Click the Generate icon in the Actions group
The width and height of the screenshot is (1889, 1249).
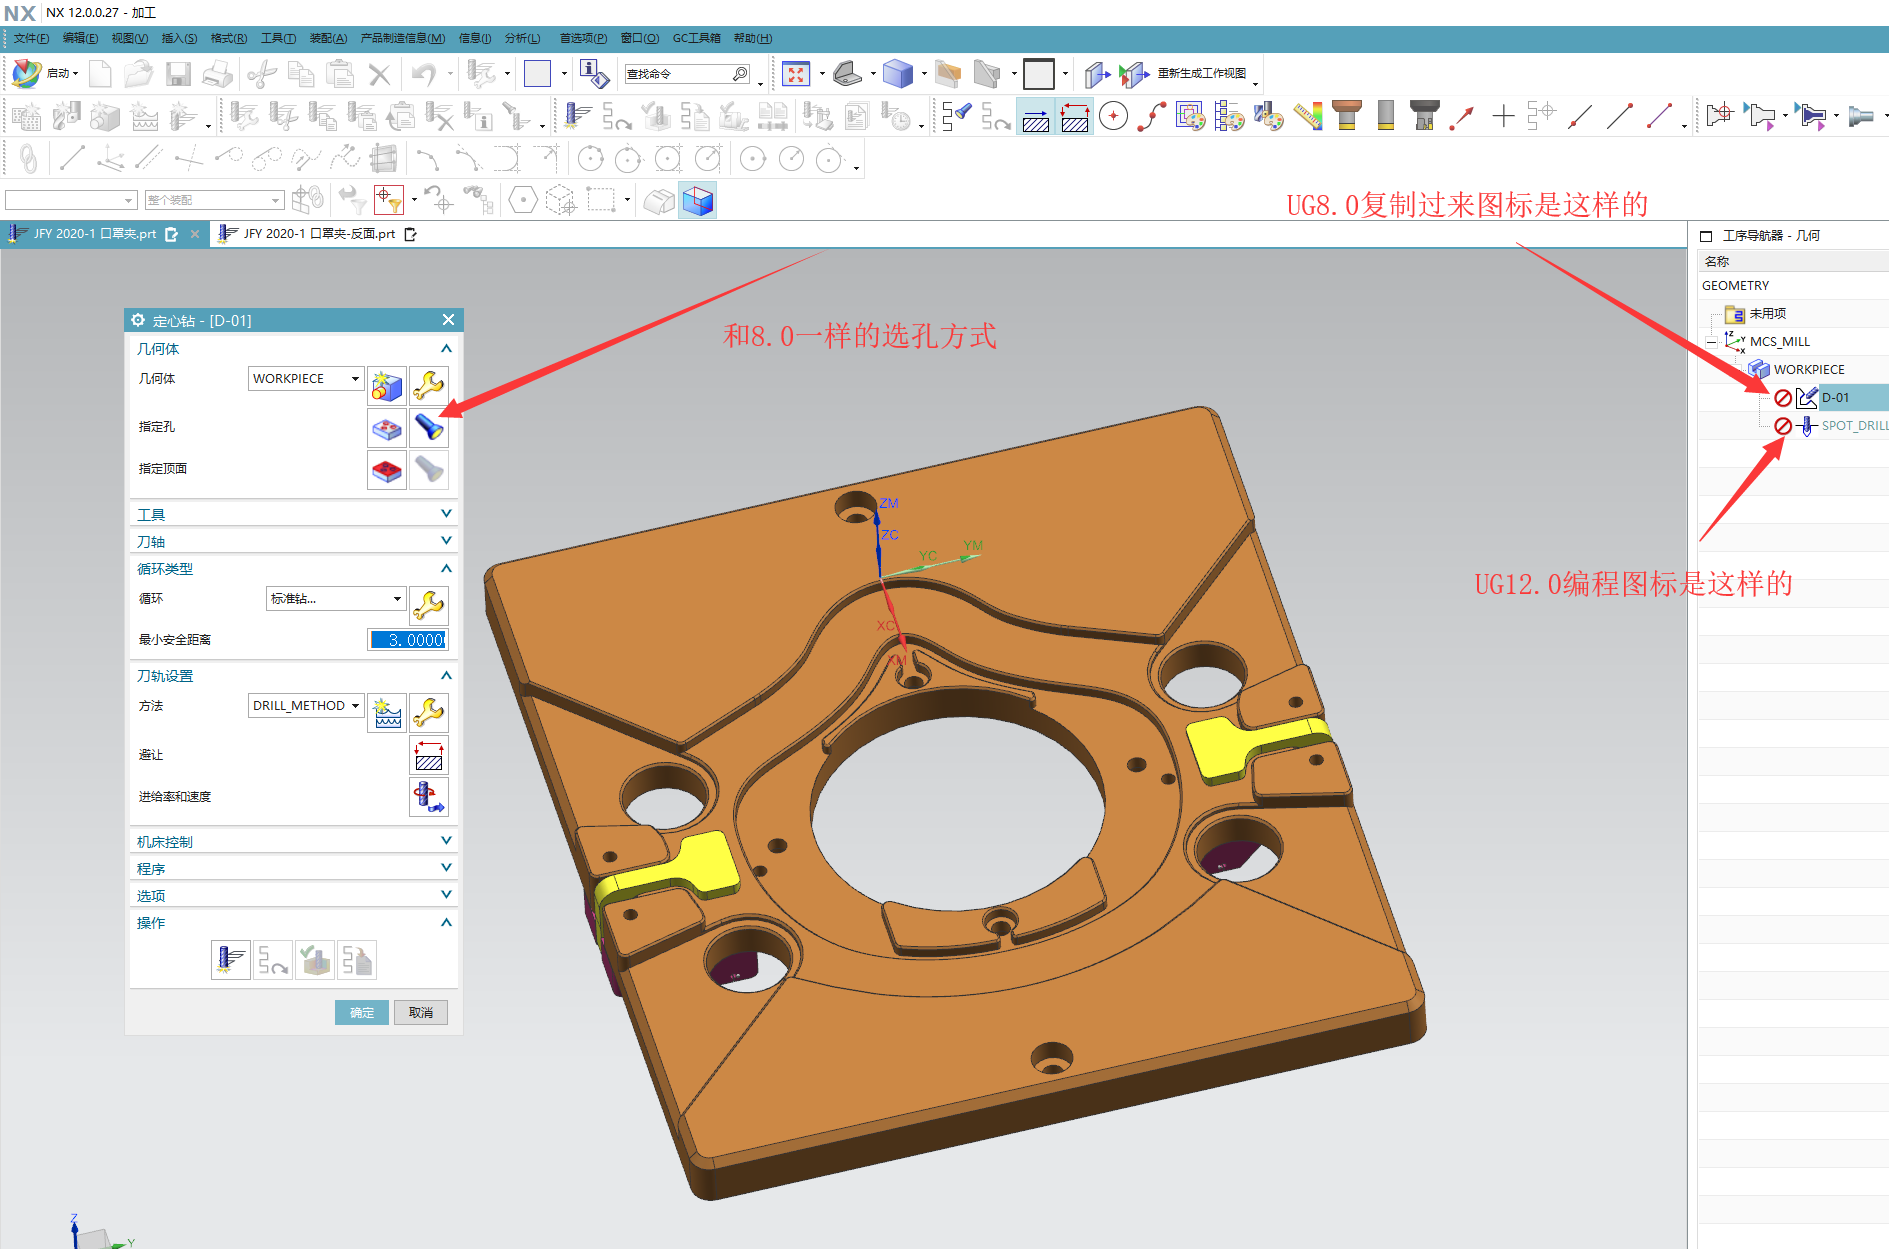point(231,960)
